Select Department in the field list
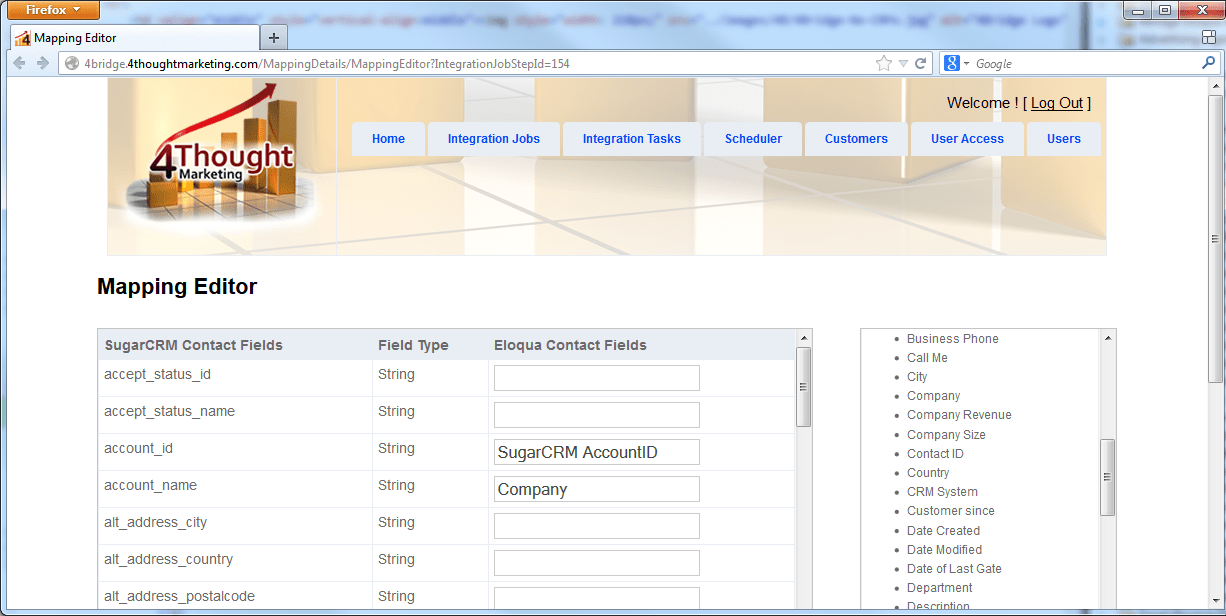This screenshot has height=616, width=1226. (x=939, y=588)
